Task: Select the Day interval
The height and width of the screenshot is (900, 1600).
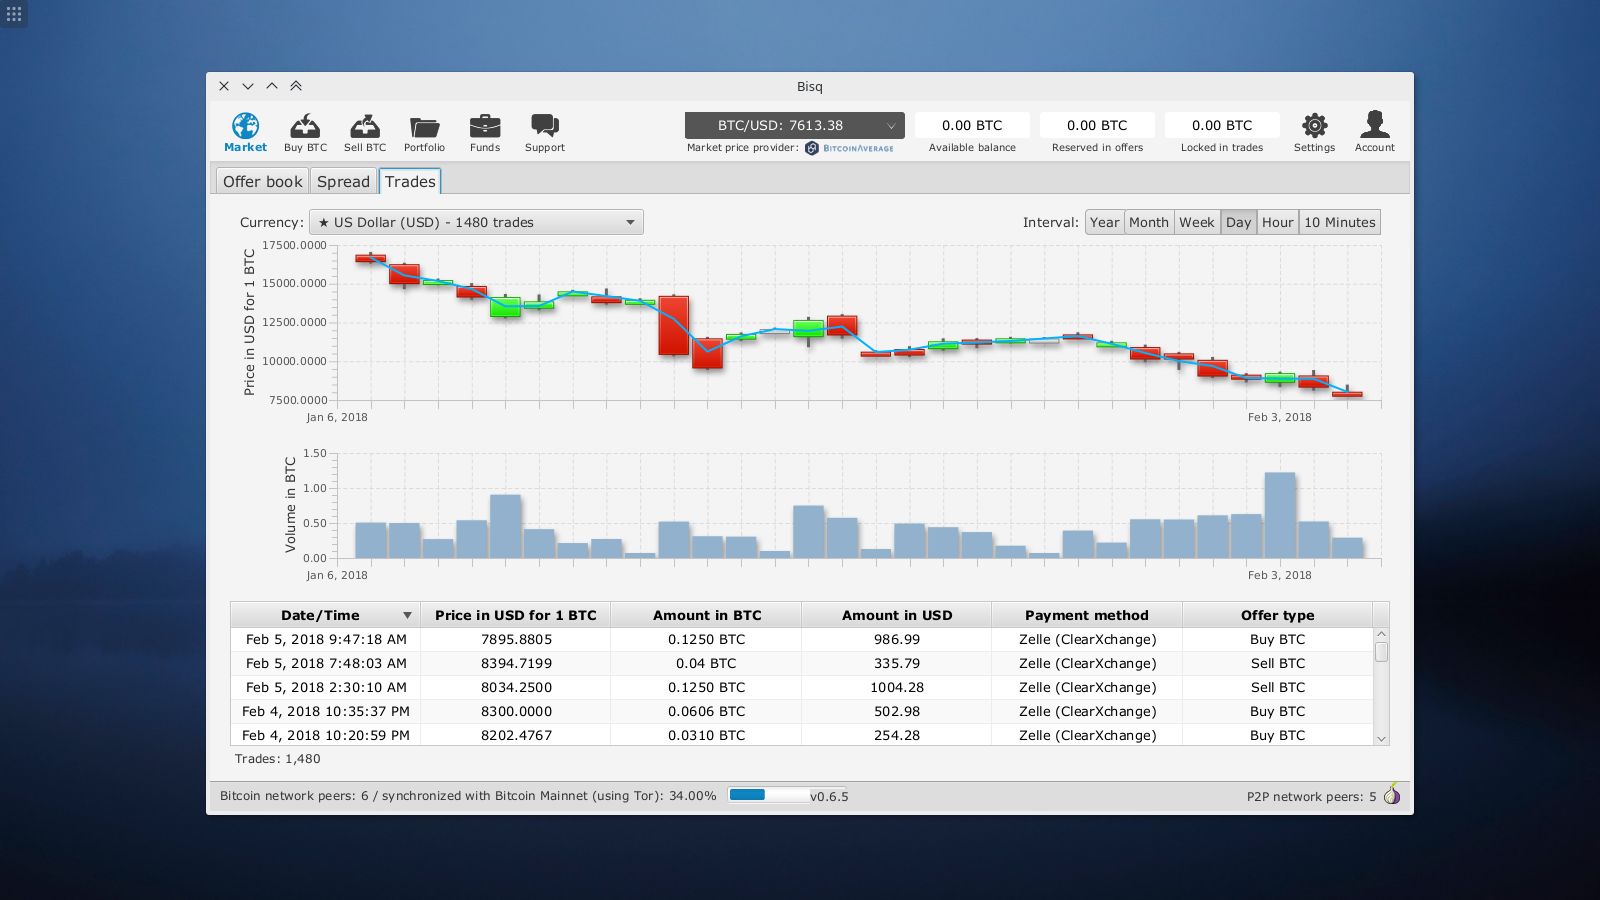Action: (1239, 222)
